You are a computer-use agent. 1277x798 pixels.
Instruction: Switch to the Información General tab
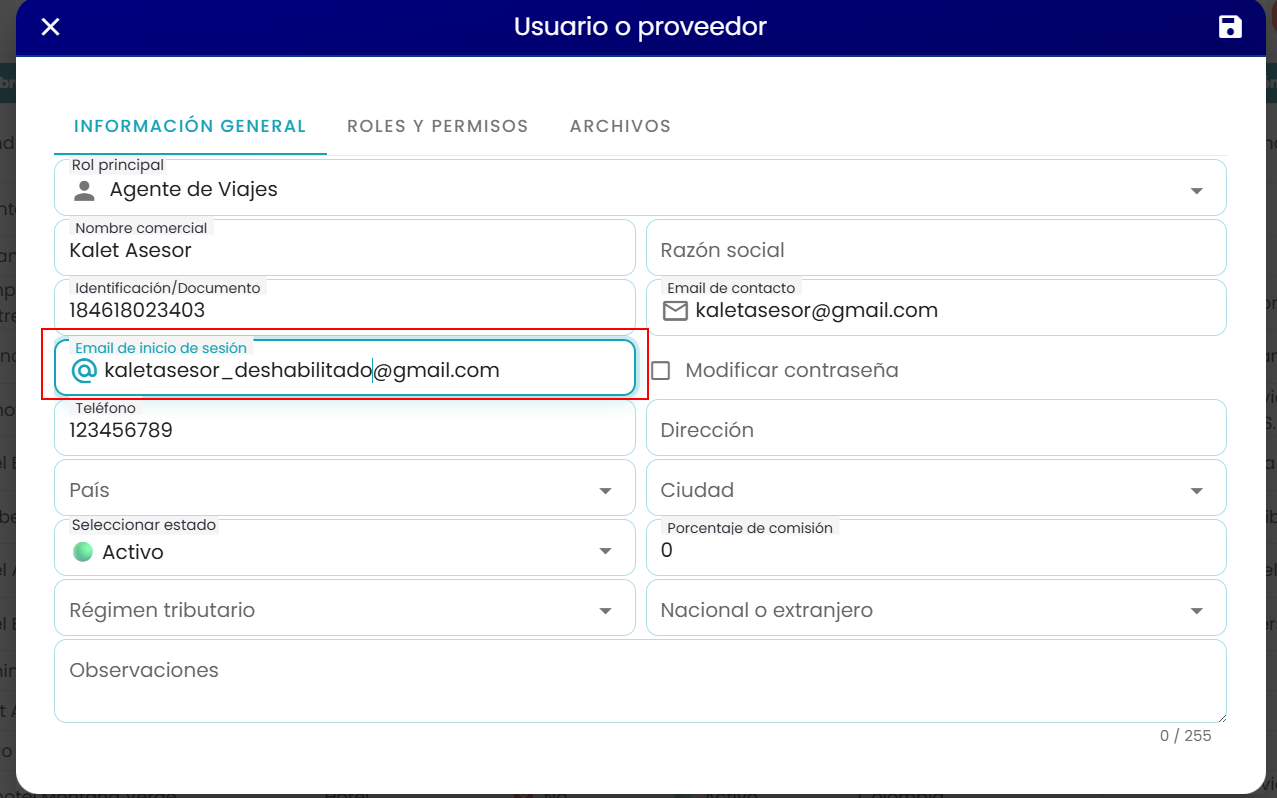(x=190, y=127)
